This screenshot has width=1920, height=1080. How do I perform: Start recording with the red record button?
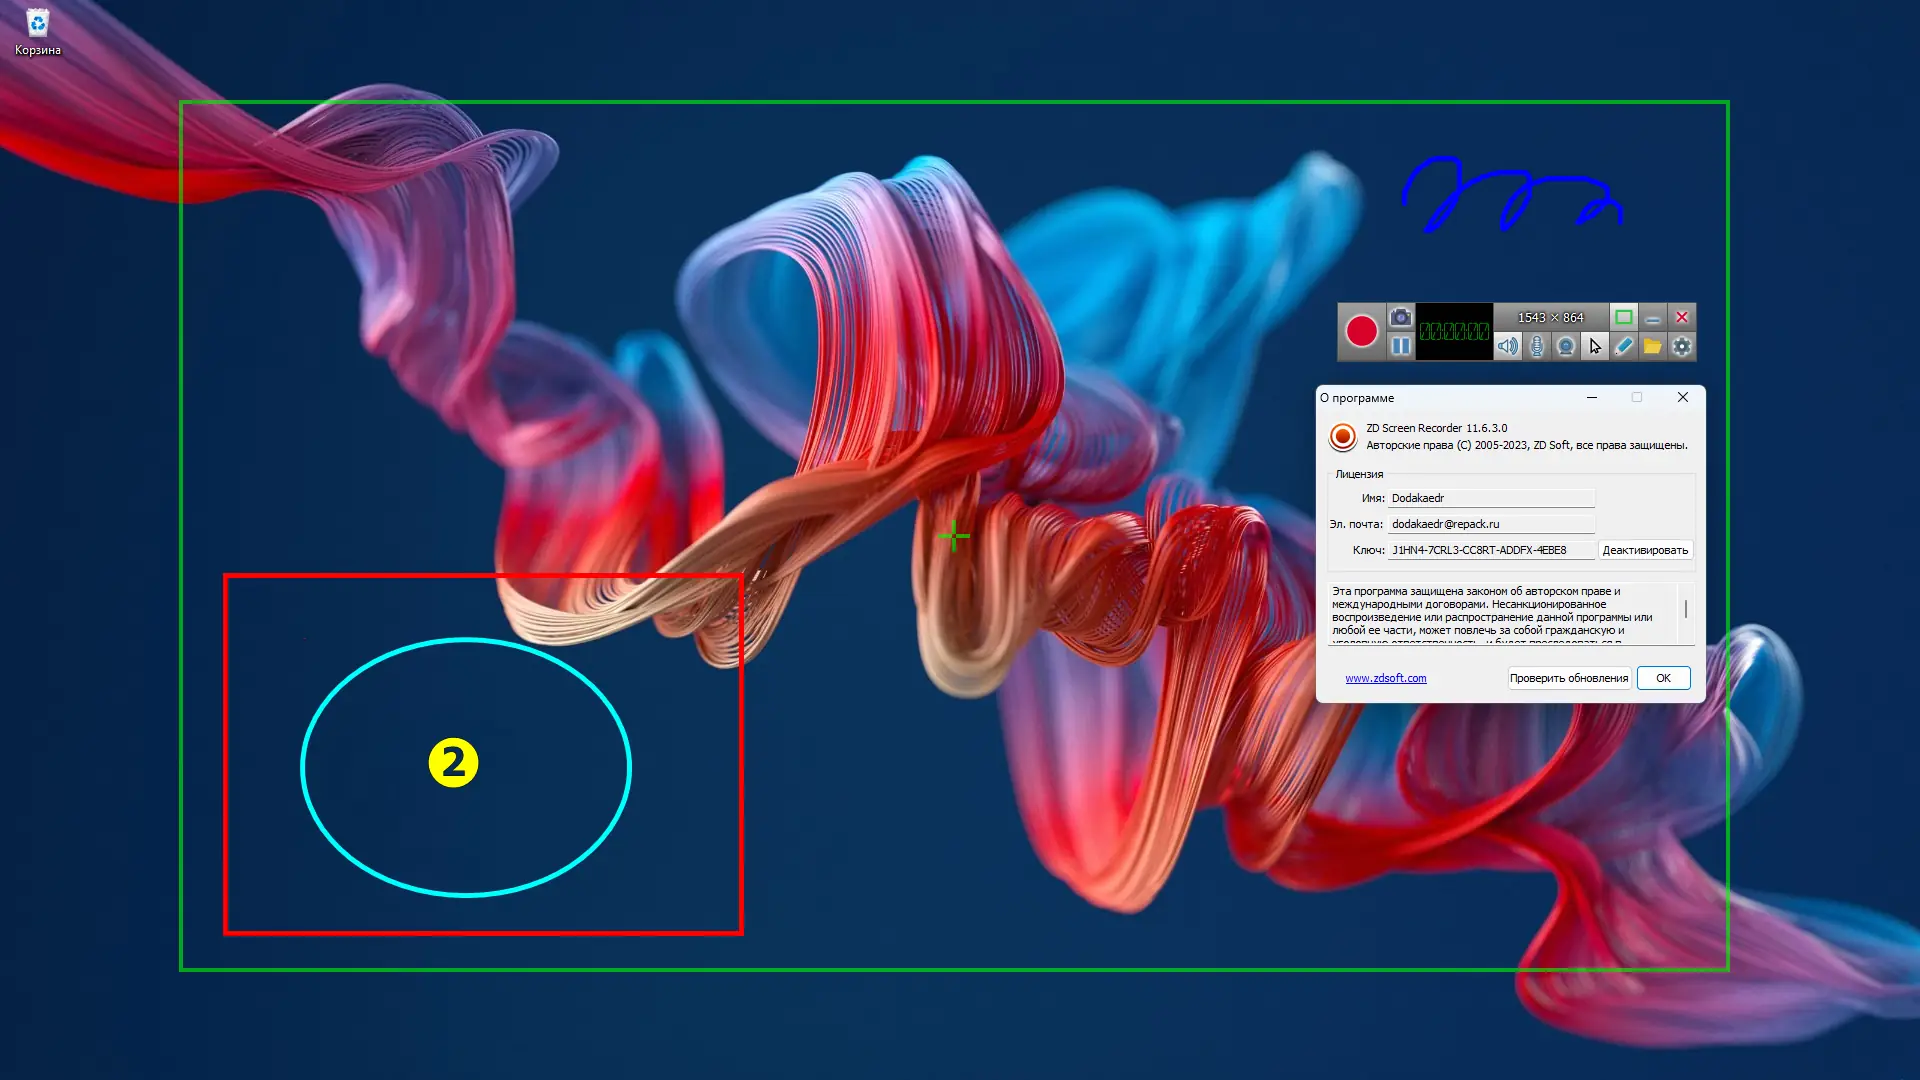[1361, 331]
